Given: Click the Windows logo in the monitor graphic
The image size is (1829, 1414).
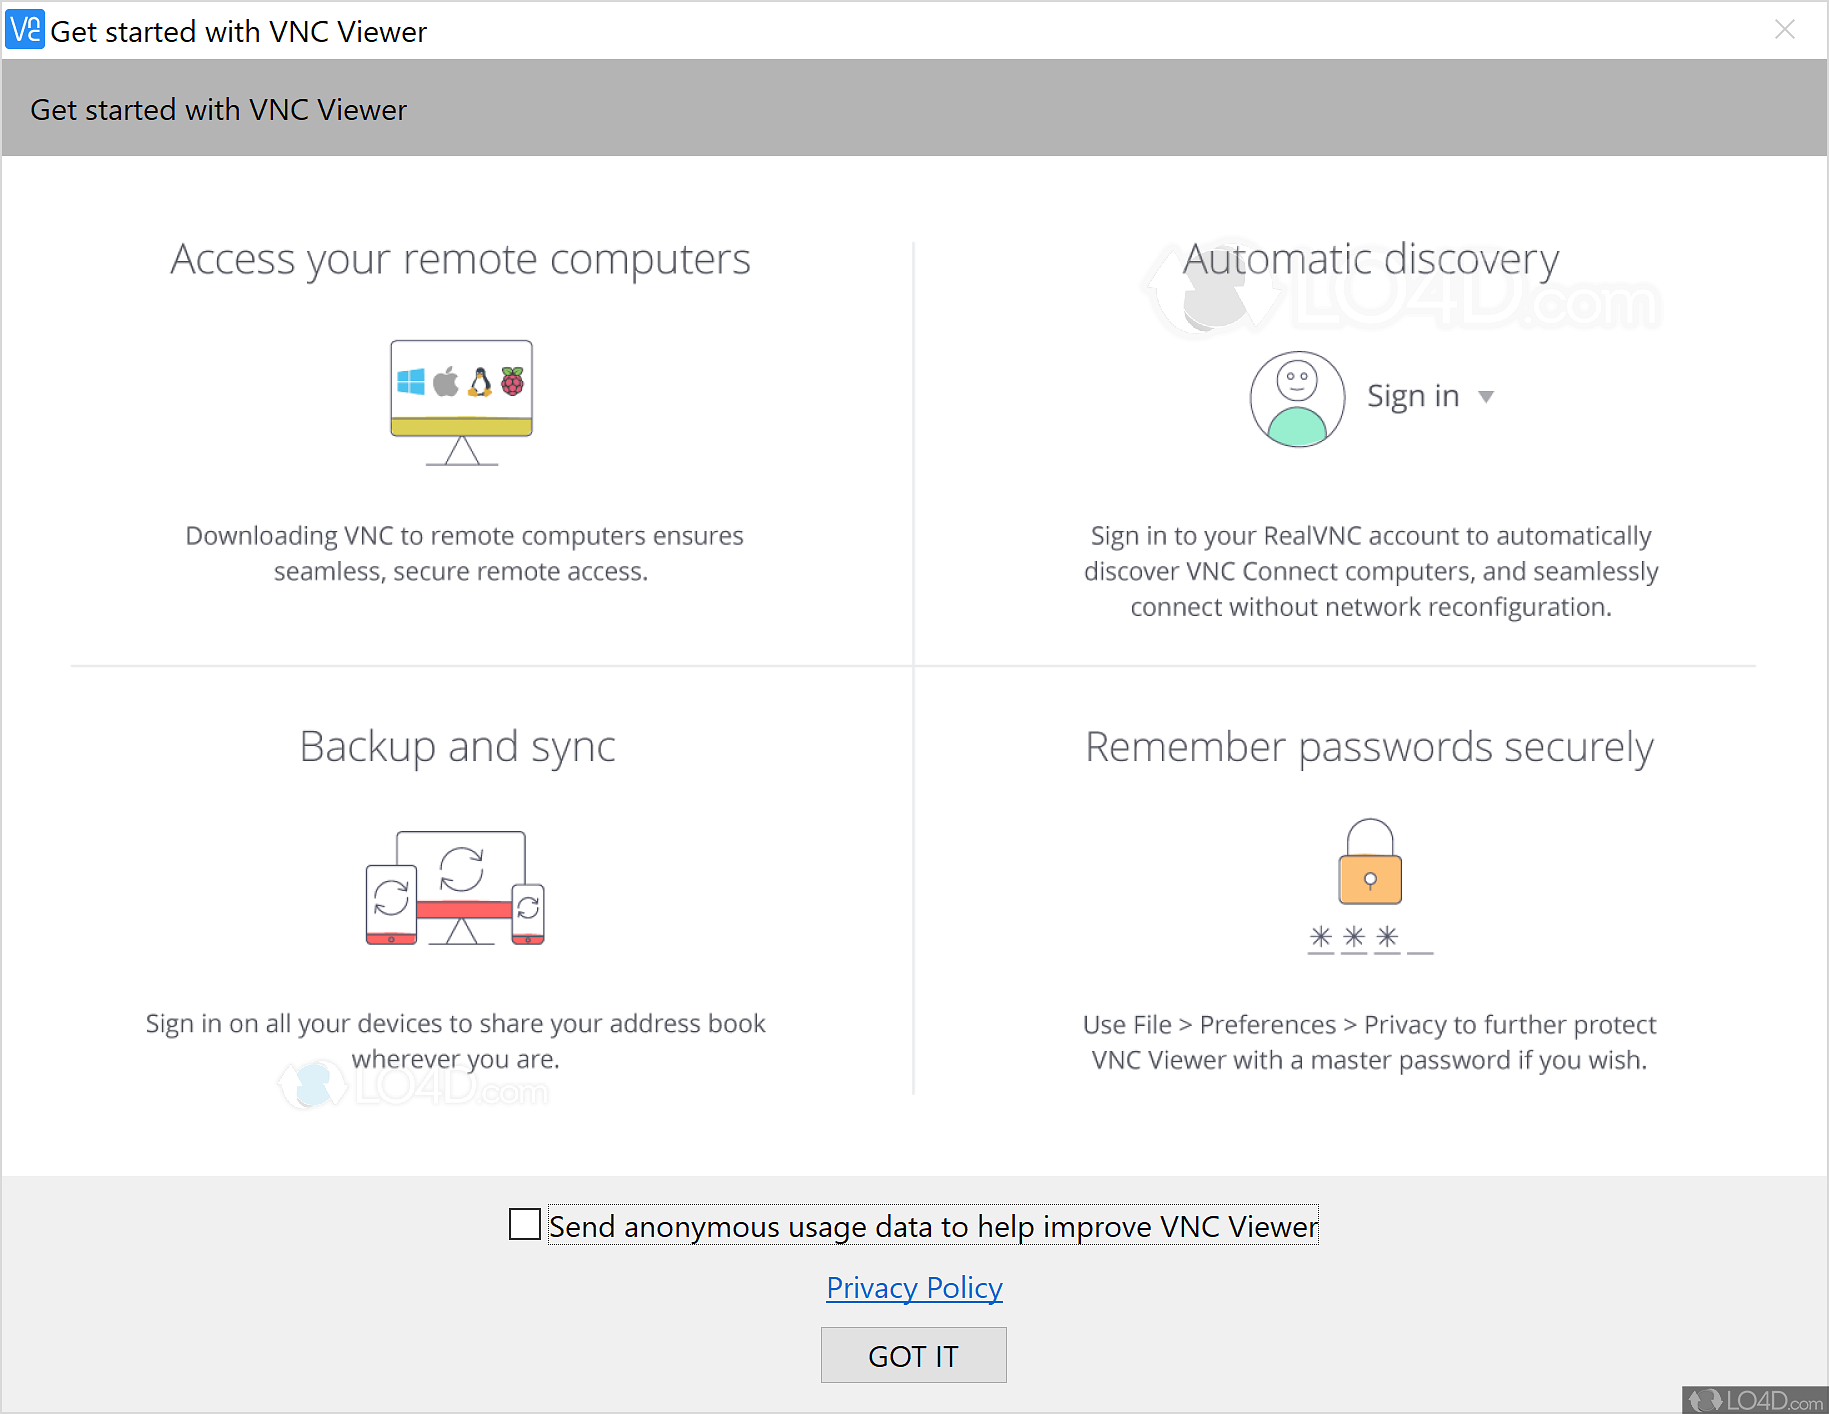Looking at the screenshot, I should click(x=411, y=382).
